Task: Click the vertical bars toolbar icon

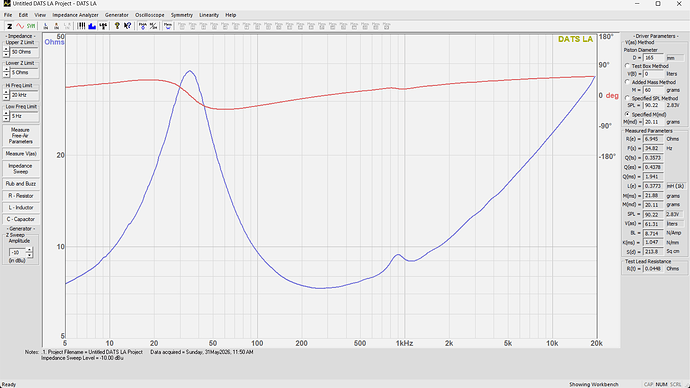Action: tap(81, 26)
